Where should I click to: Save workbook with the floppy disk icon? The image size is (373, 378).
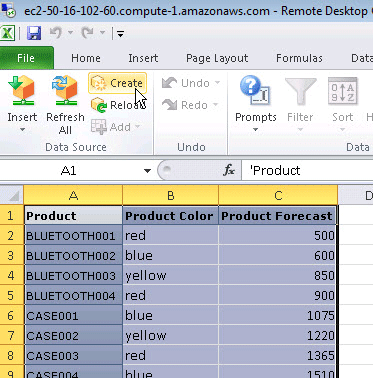34,33
